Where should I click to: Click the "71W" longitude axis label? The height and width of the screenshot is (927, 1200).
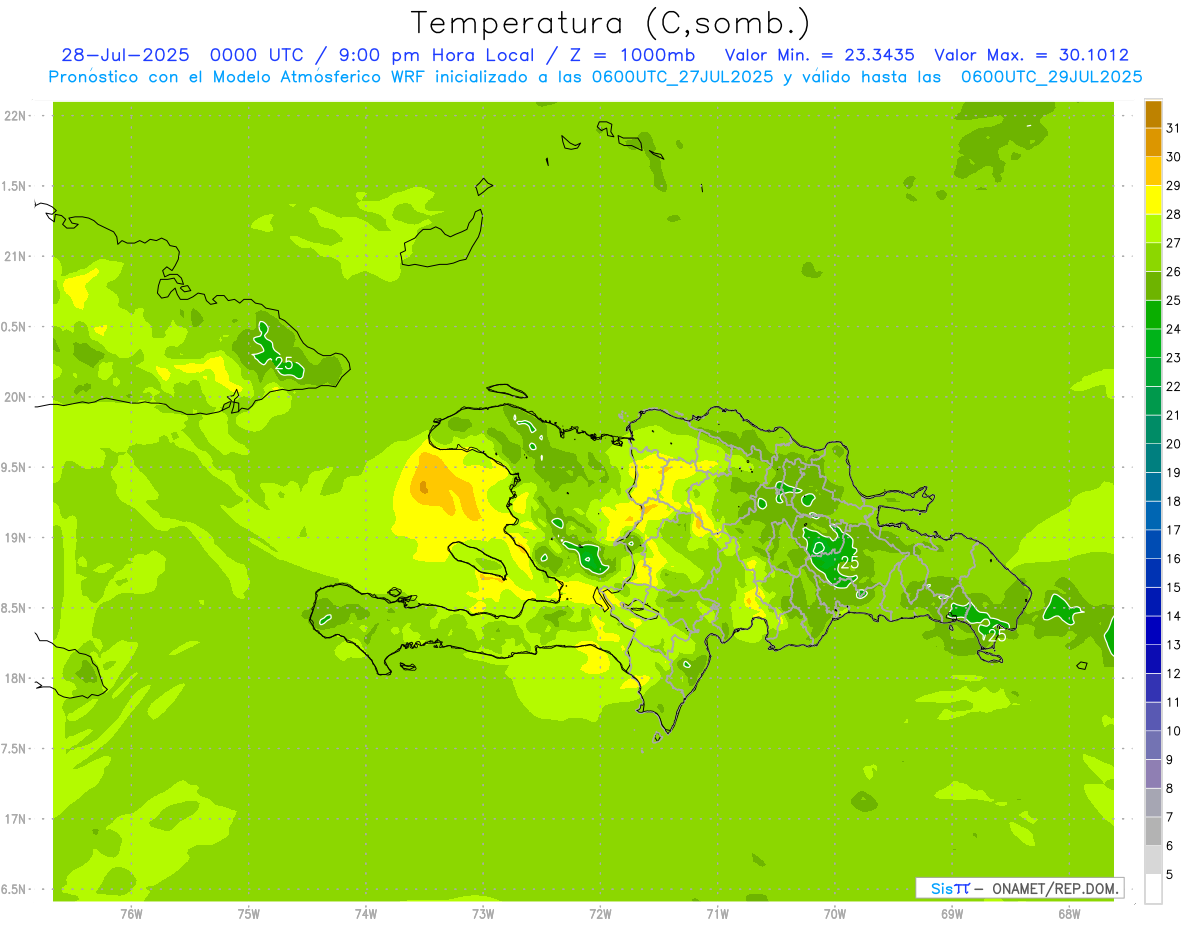coord(718,913)
